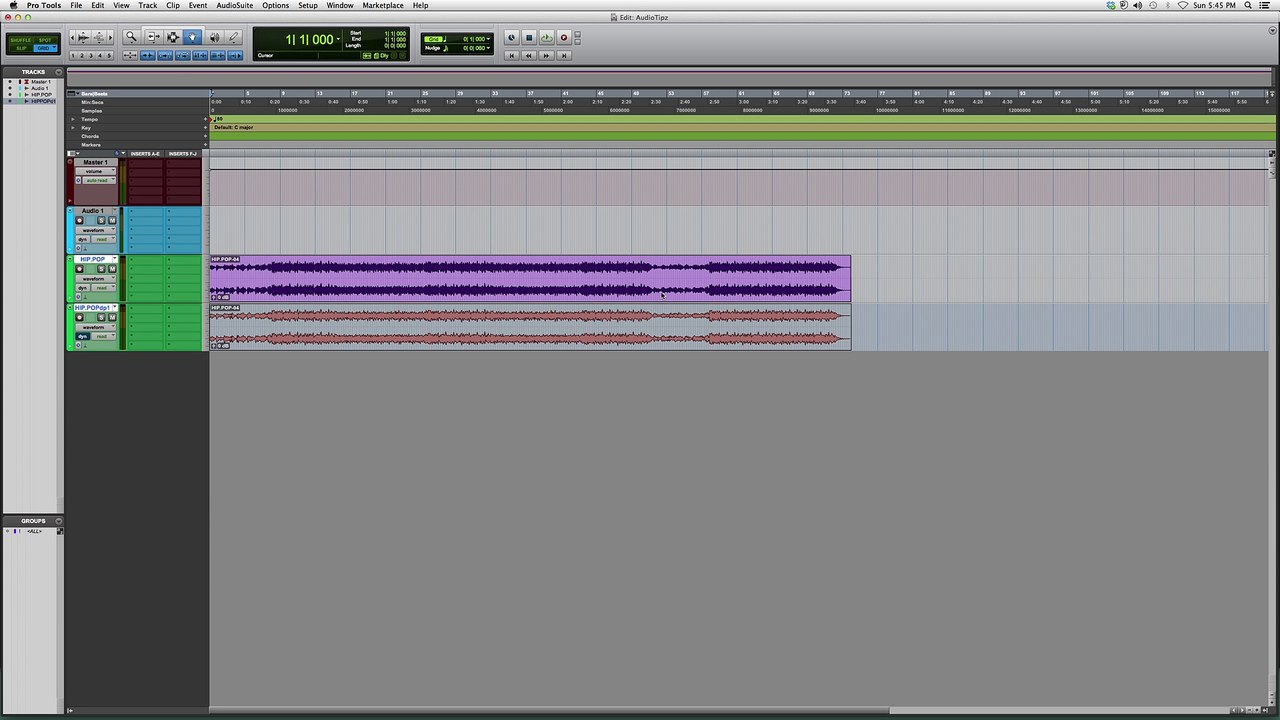Click the Fast Forward transport button
Viewport: 1280px width, 720px height.
tap(546, 55)
